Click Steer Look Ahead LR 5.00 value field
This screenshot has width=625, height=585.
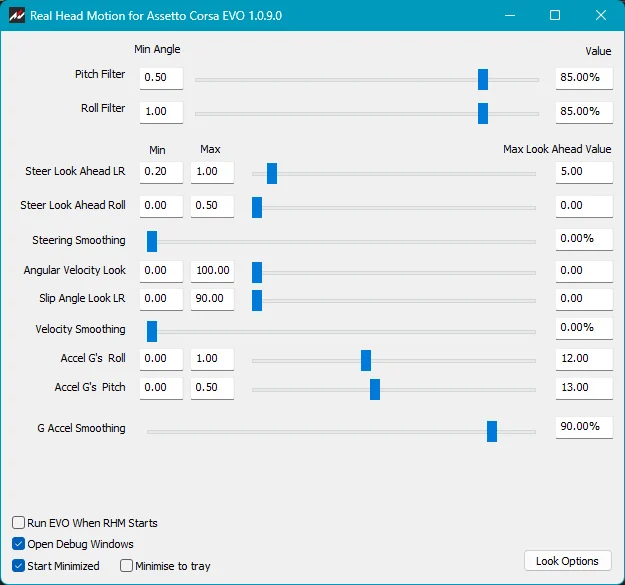pyautogui.click(x=584, y=172)
